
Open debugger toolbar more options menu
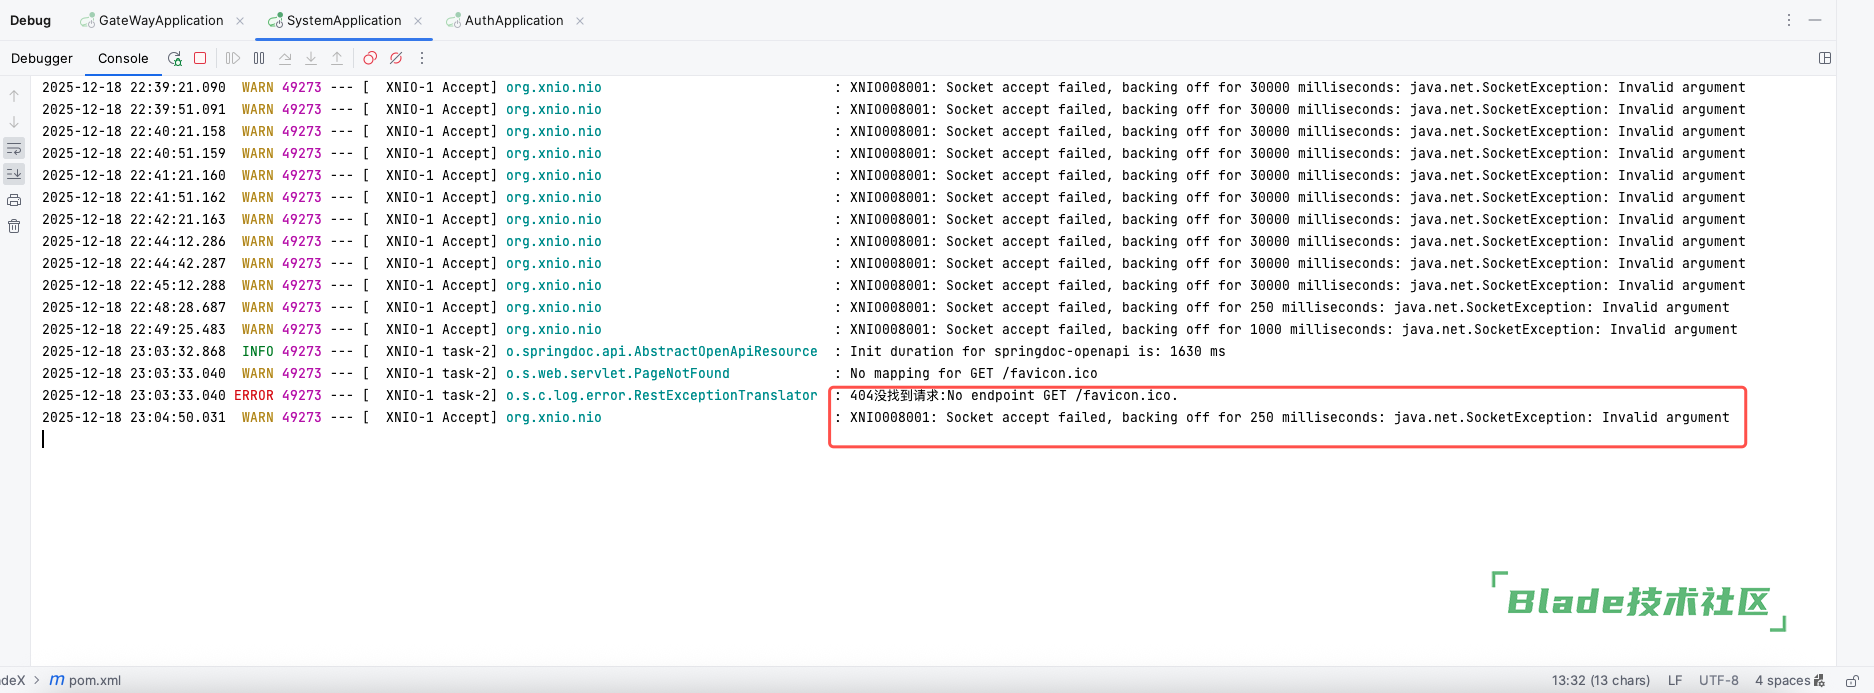422,58
